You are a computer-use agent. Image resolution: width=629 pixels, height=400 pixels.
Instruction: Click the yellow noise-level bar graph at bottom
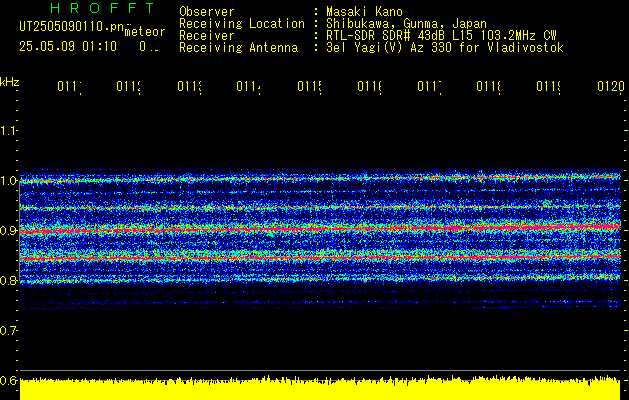320,388
